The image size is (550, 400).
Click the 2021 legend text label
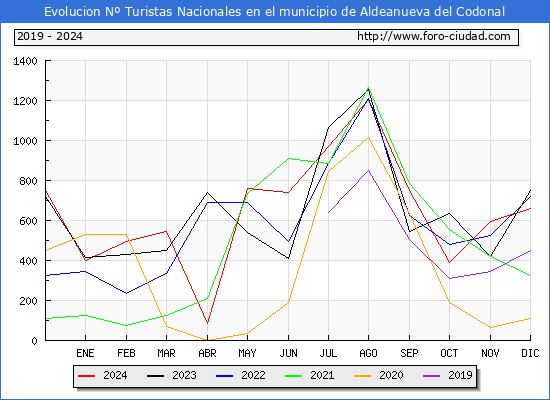[322, 375]
